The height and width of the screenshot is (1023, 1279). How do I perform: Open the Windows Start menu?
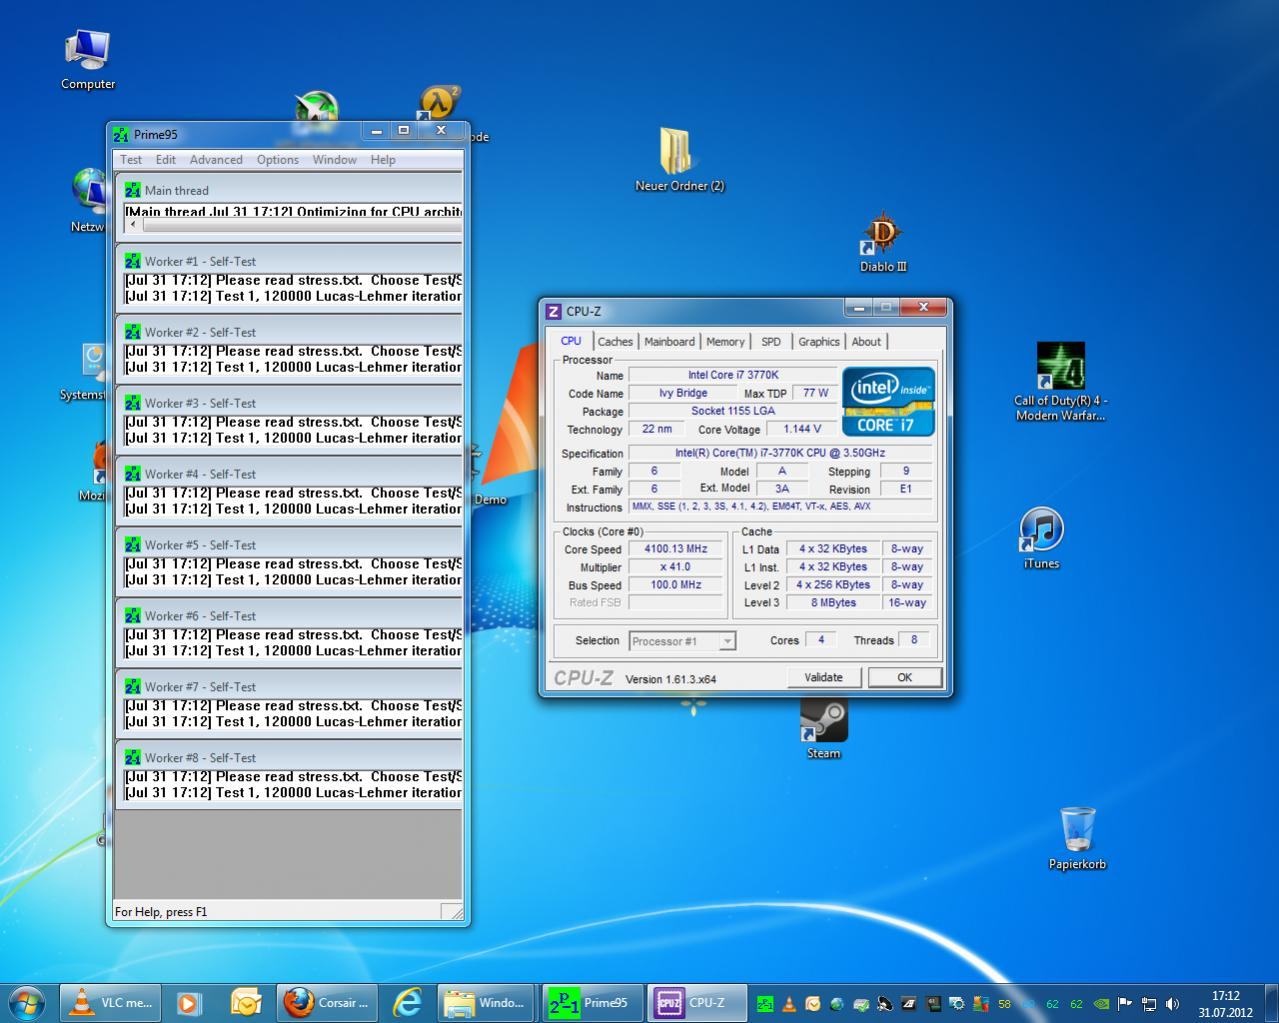click(25, 1002)
